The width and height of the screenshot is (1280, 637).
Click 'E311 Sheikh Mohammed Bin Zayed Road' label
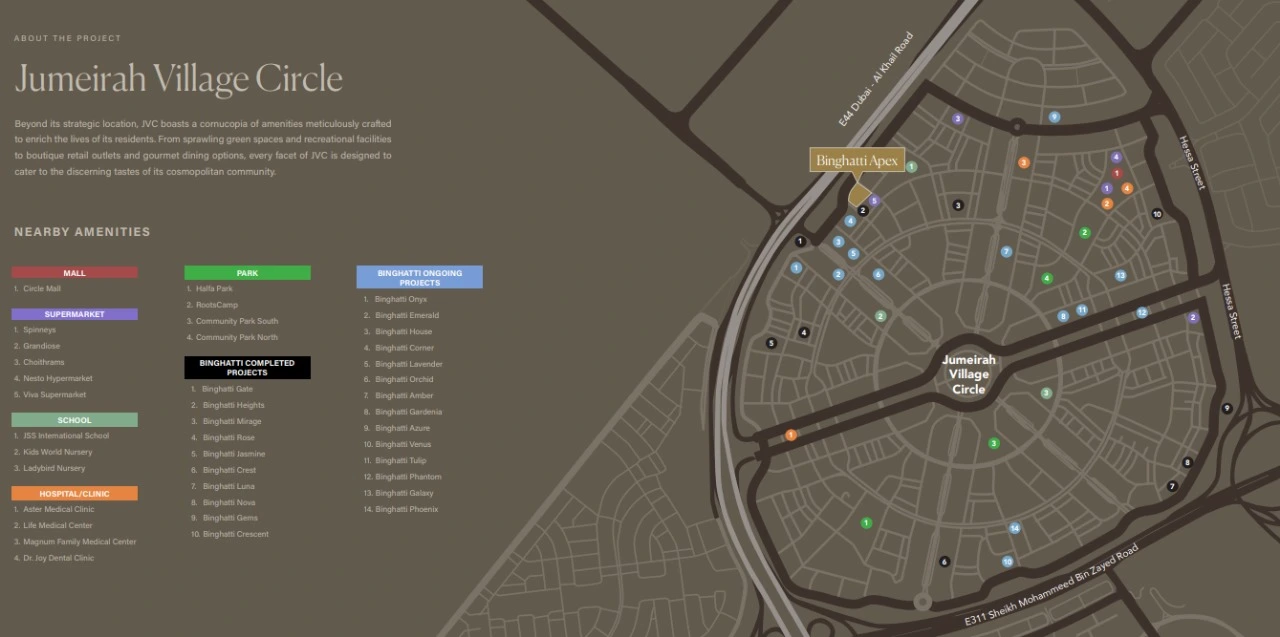tap(1052, 587)
